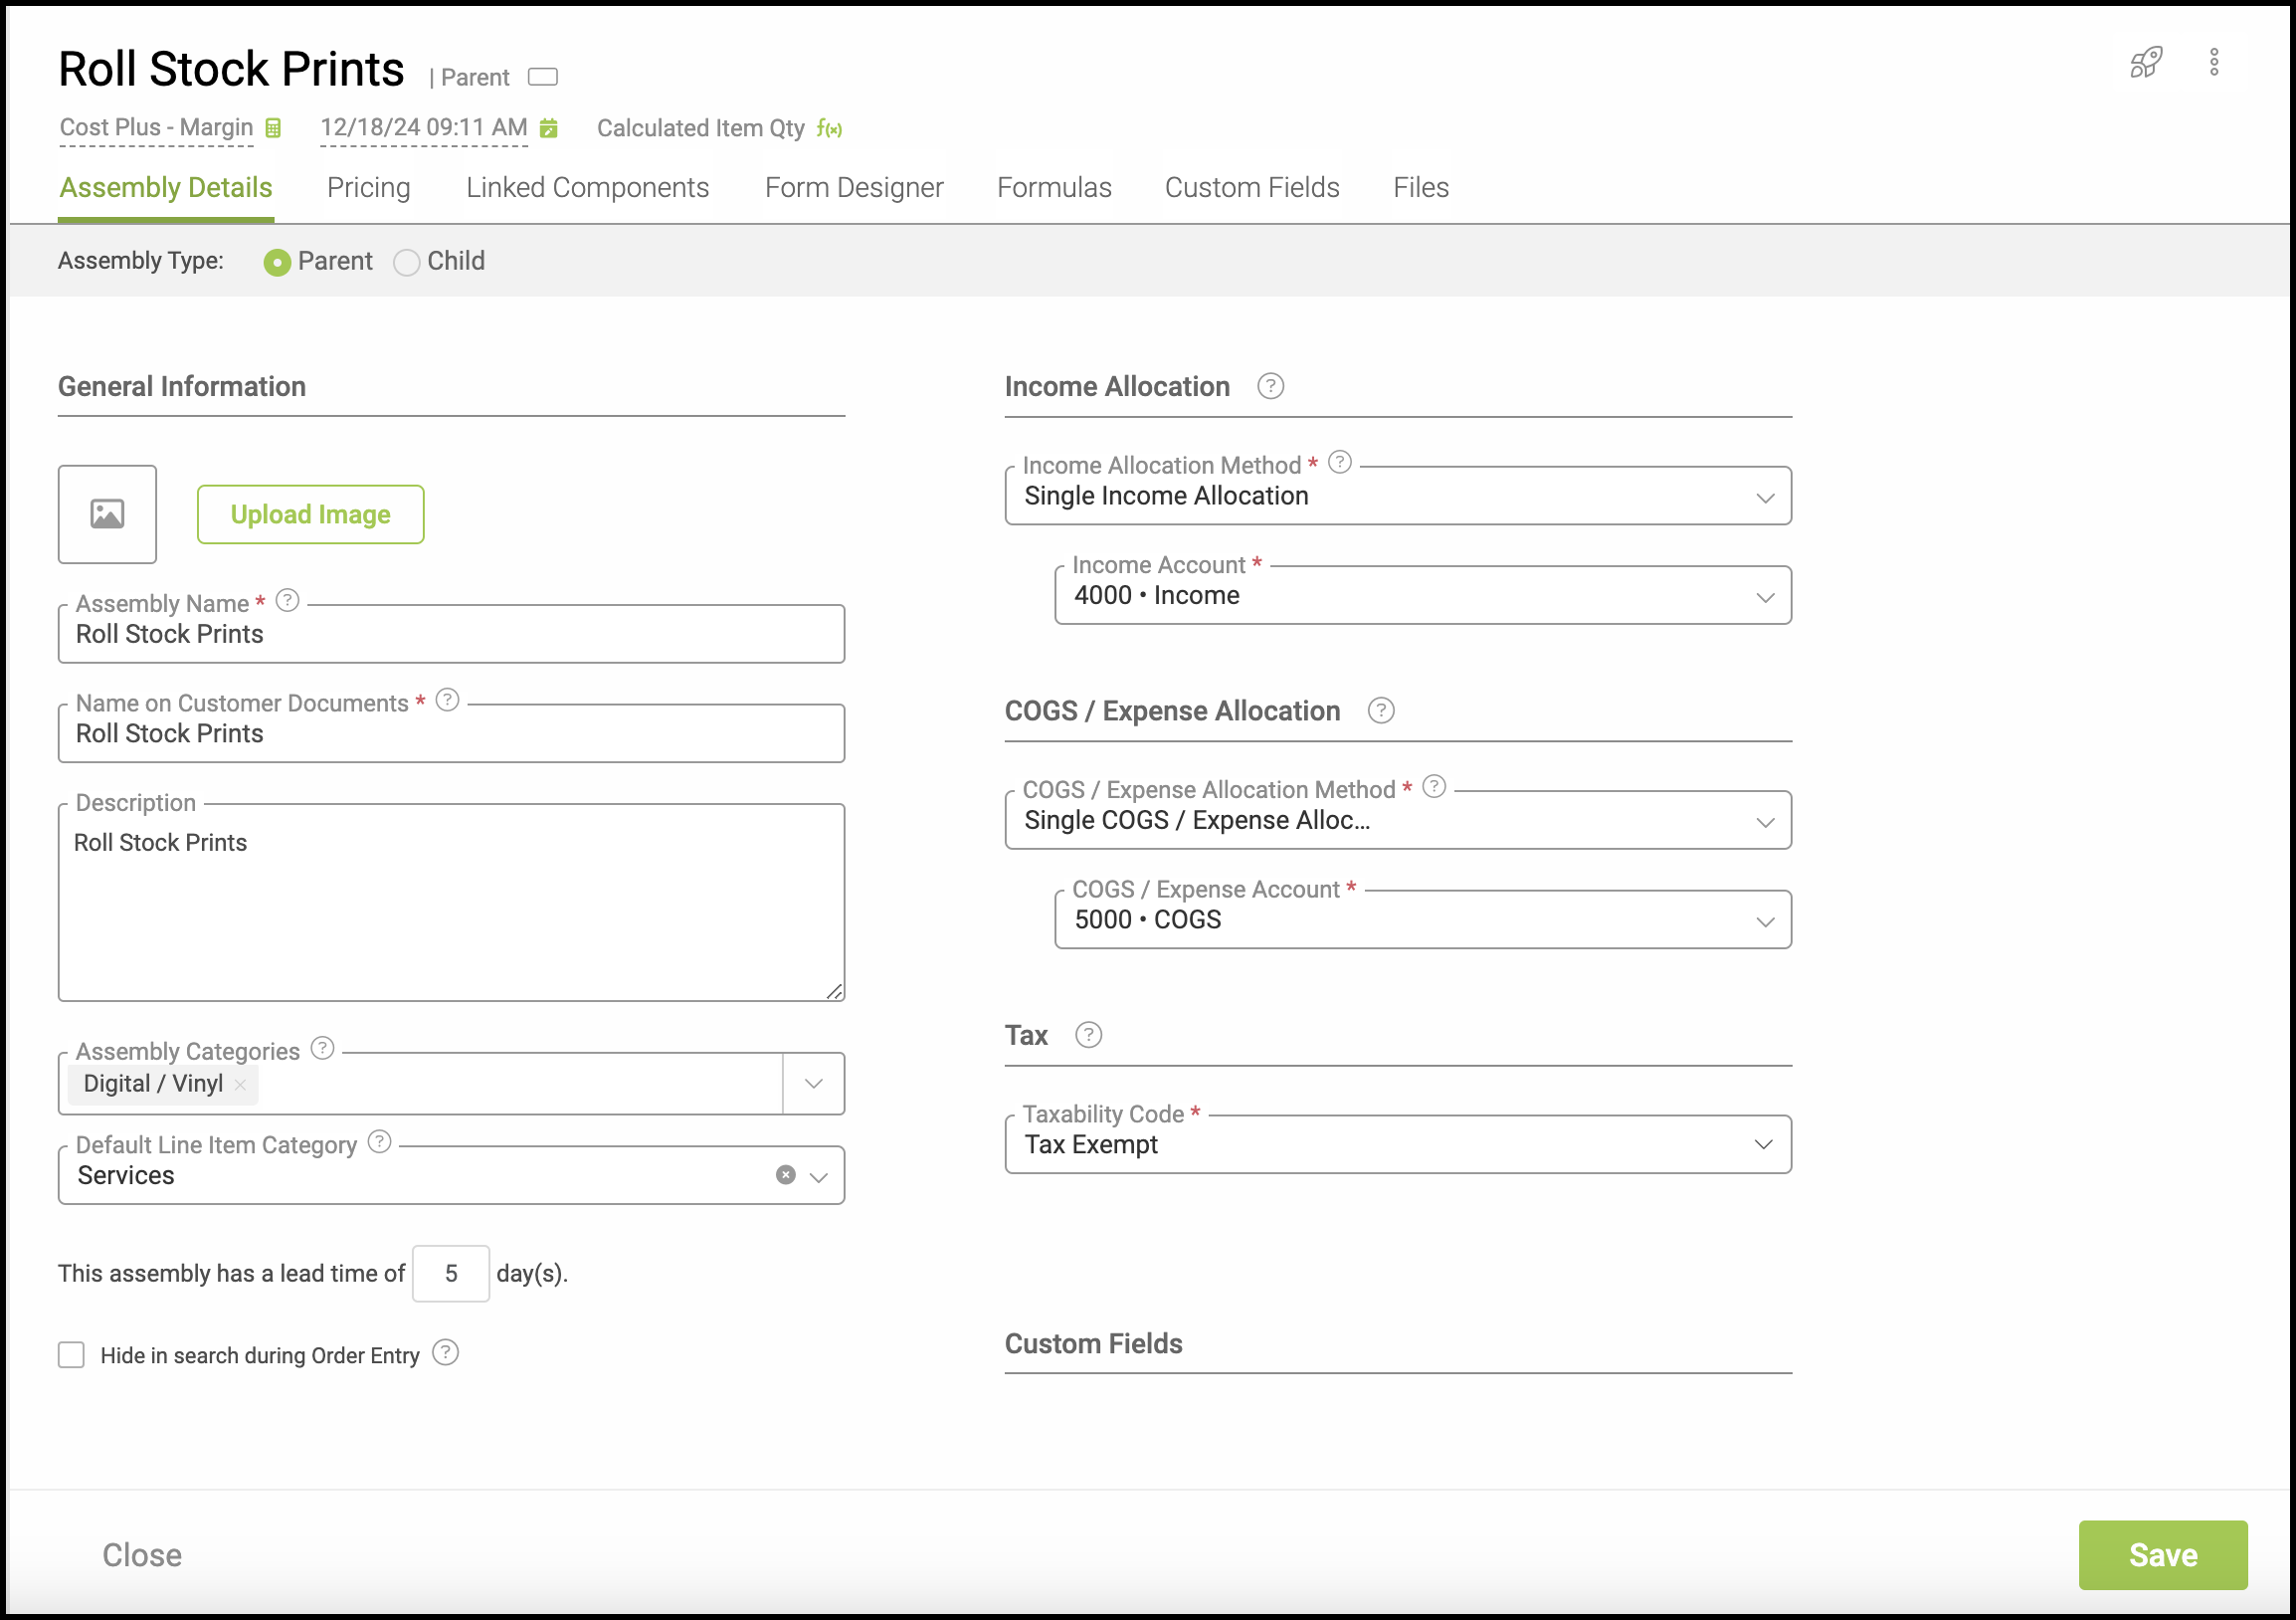Click the image placeholder thumbnail
Screen dimensions: 2296x1620
[107, 514]
